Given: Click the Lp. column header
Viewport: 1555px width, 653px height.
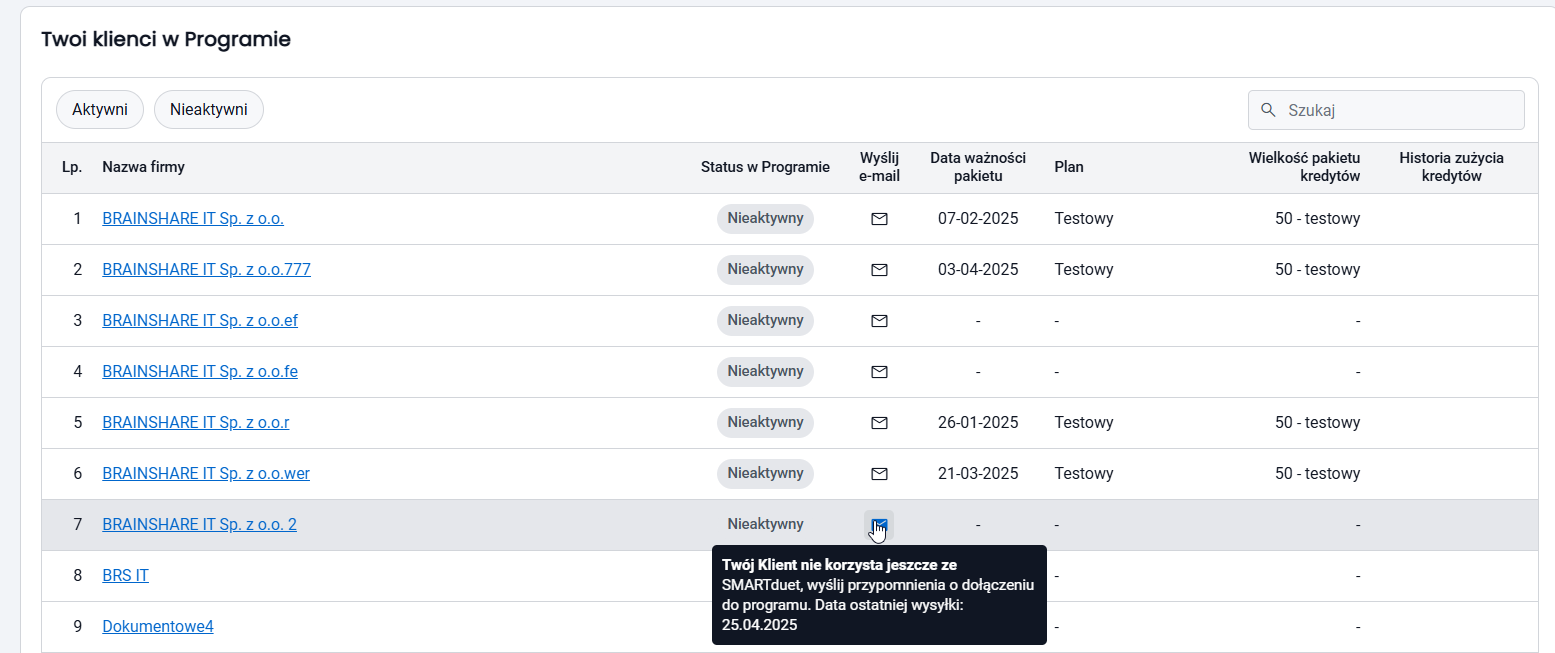Looking at the screenshot, I should coord(72,167).
